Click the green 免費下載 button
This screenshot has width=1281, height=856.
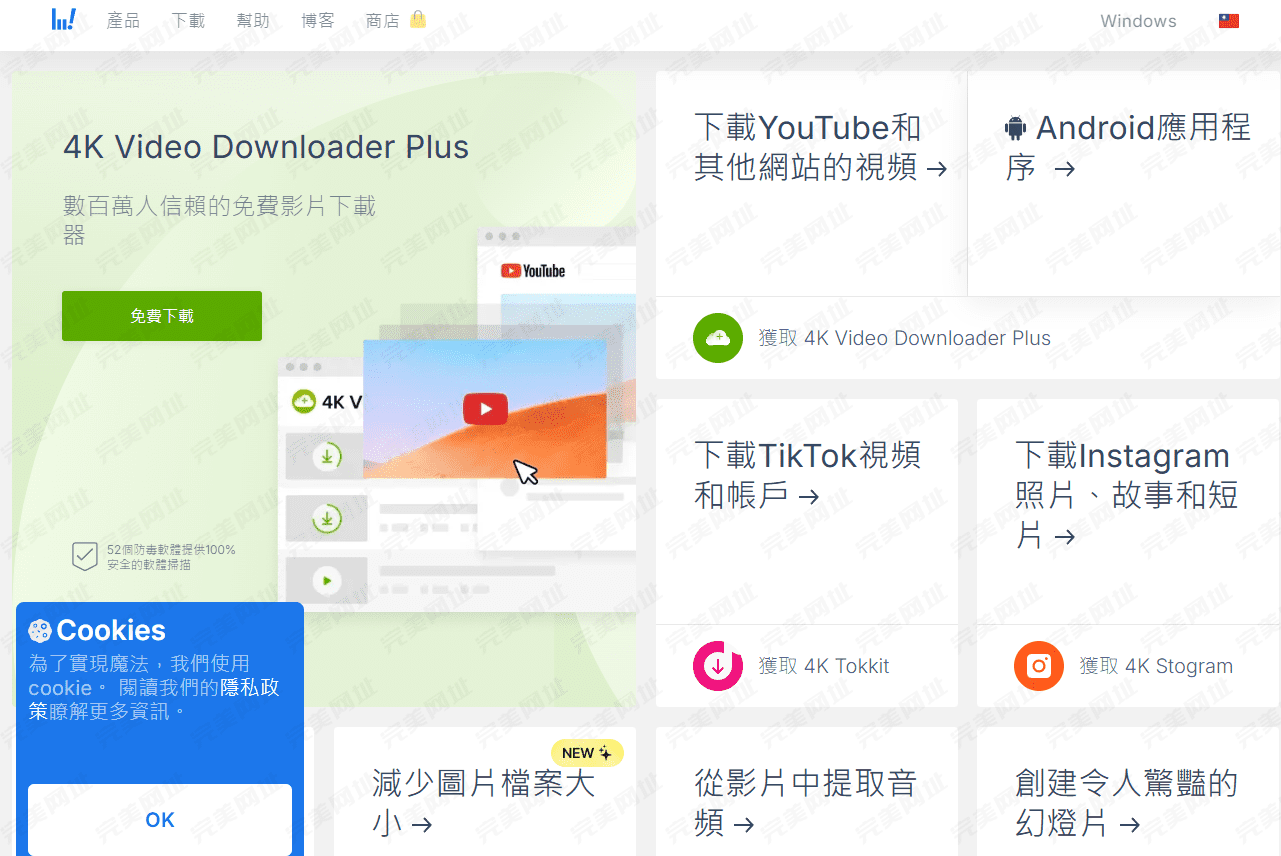click(x=162, y=316)
